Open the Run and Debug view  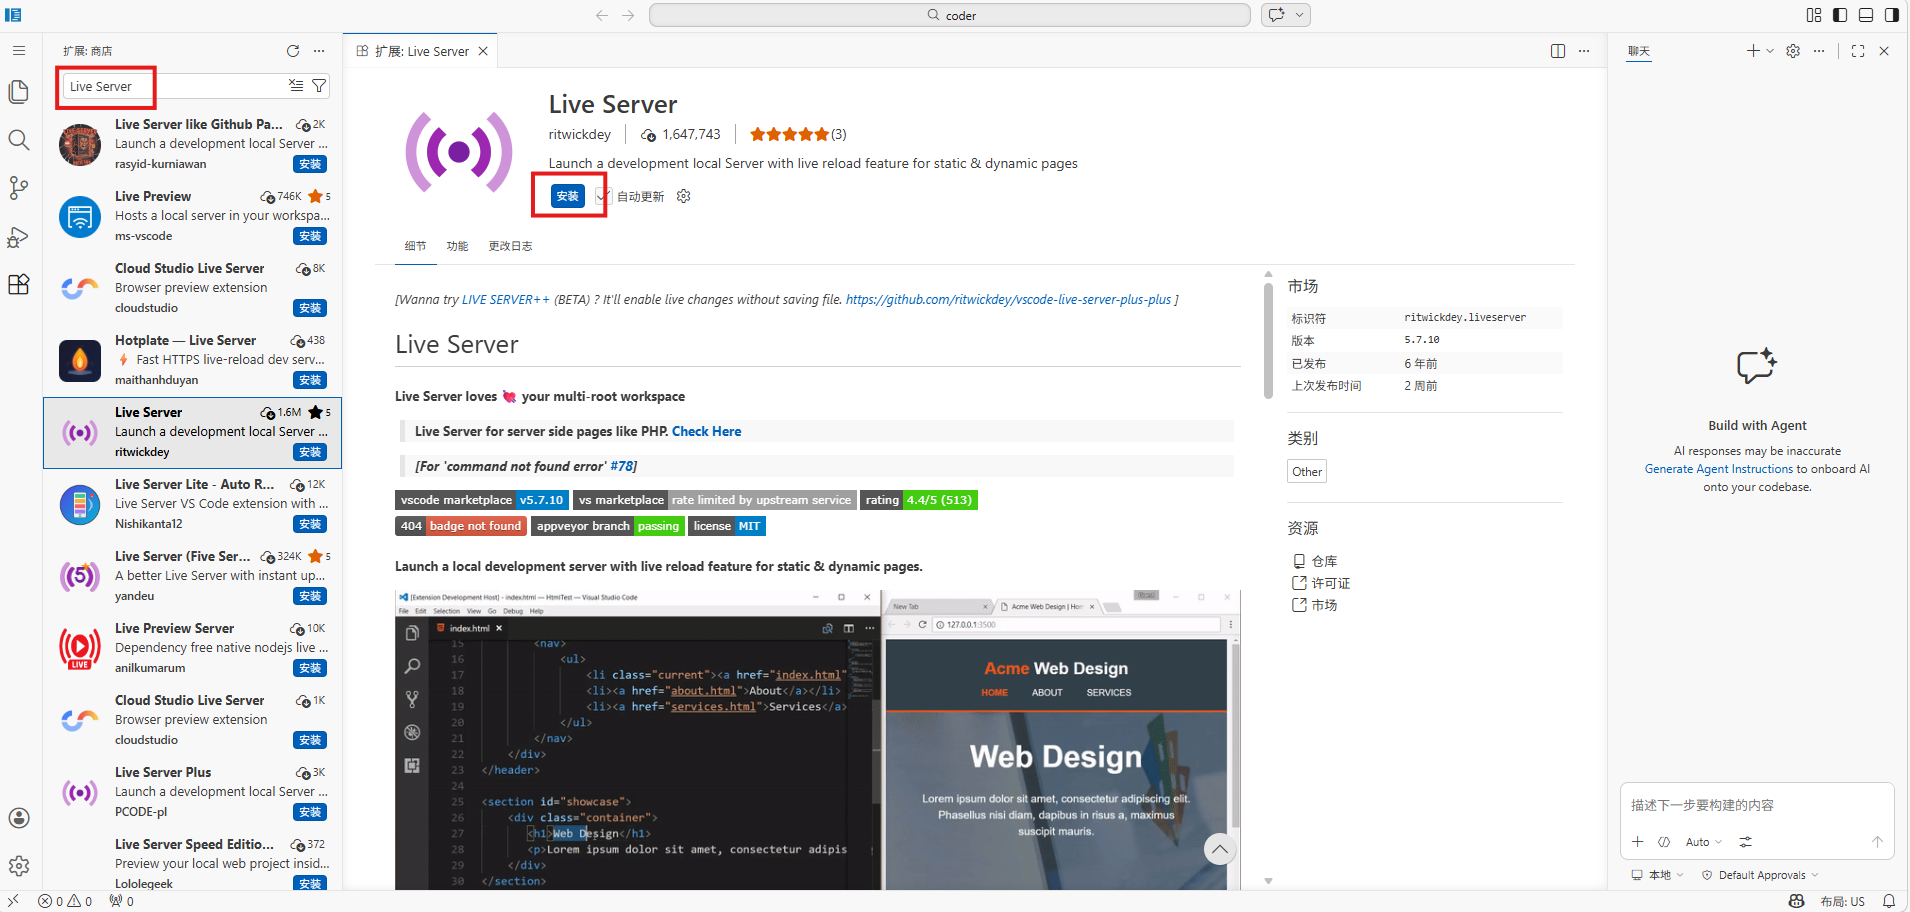tap(19, 237)
